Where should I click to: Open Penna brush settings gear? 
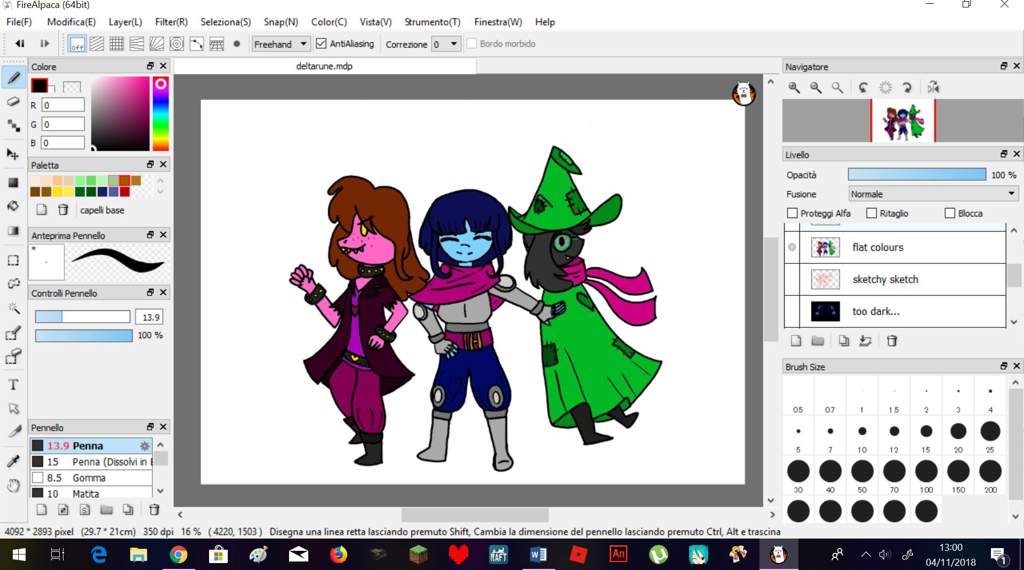(x=144, y=446)
